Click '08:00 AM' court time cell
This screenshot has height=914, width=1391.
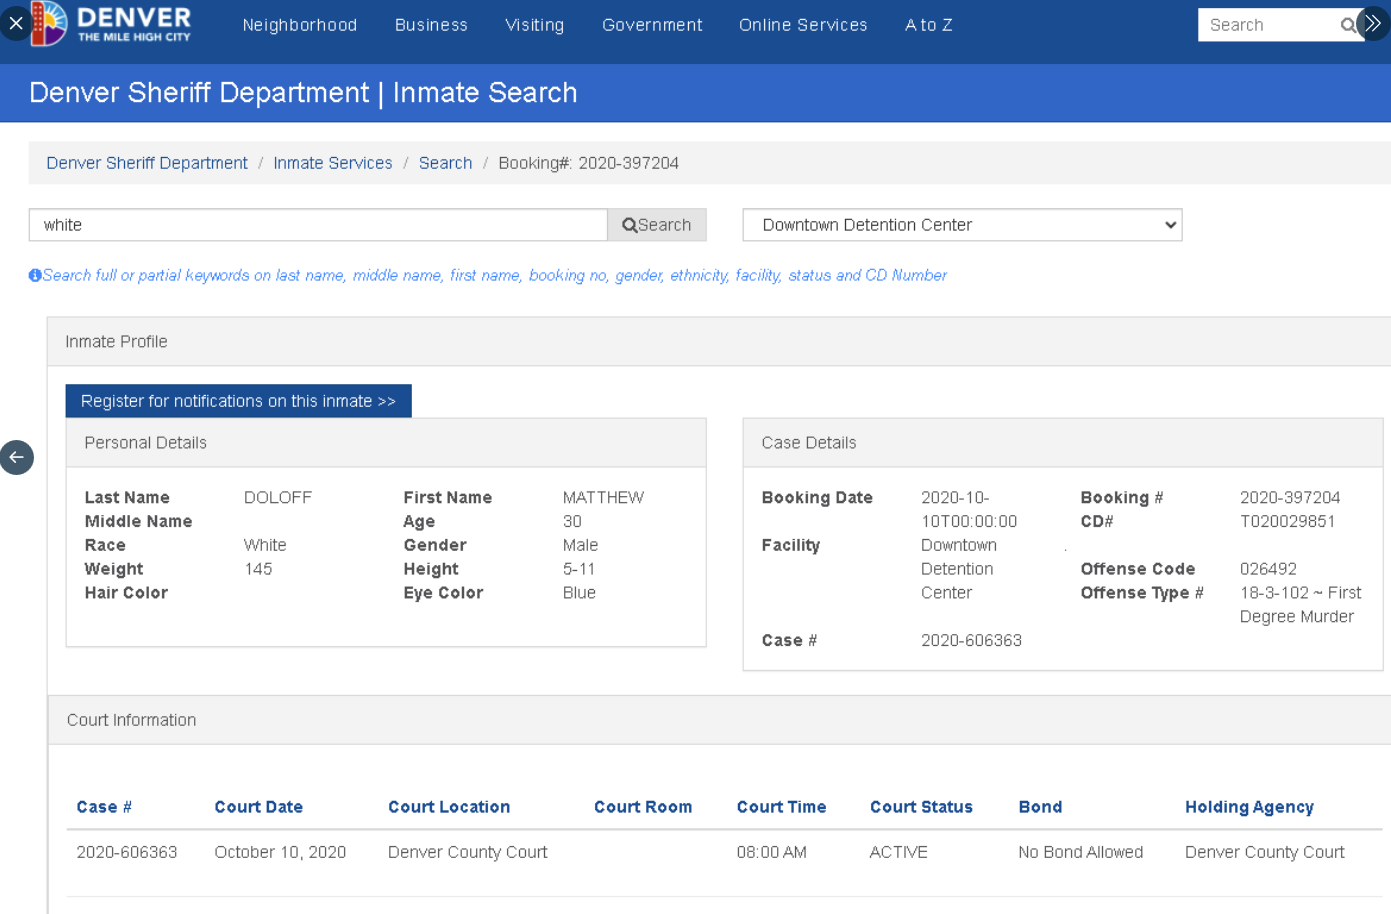point(771,852)
